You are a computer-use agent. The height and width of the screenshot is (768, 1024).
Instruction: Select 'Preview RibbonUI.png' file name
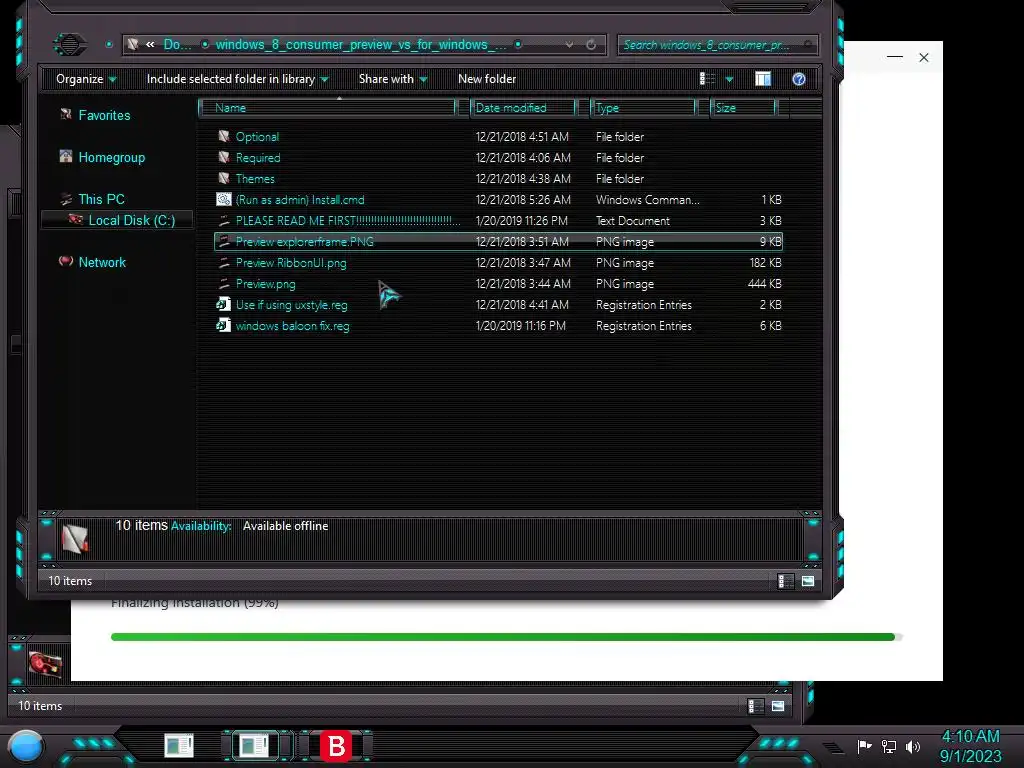tap(291, 263)
